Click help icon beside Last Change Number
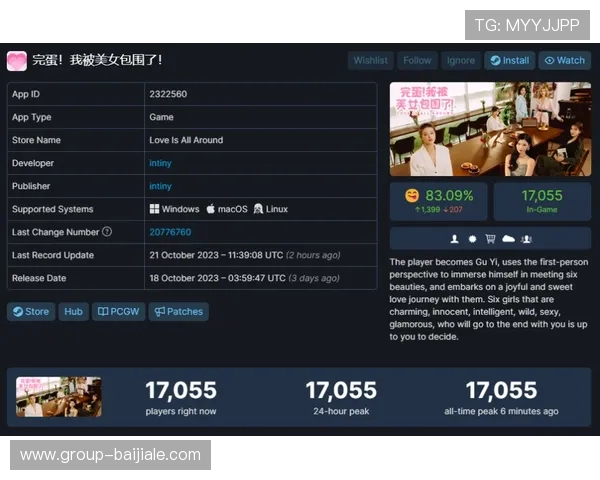Image resolution: width=600 pixels, height=480 pixels. point(107,232)
